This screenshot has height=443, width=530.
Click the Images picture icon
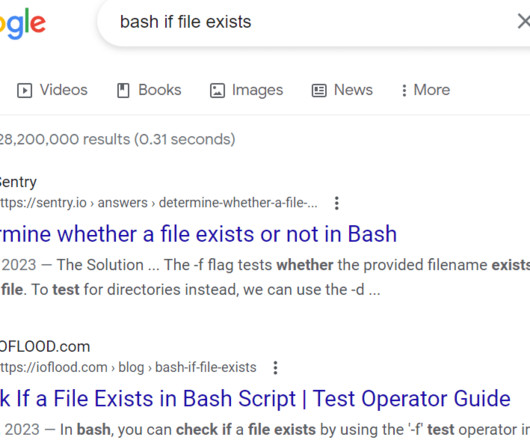tap(217, 91)
